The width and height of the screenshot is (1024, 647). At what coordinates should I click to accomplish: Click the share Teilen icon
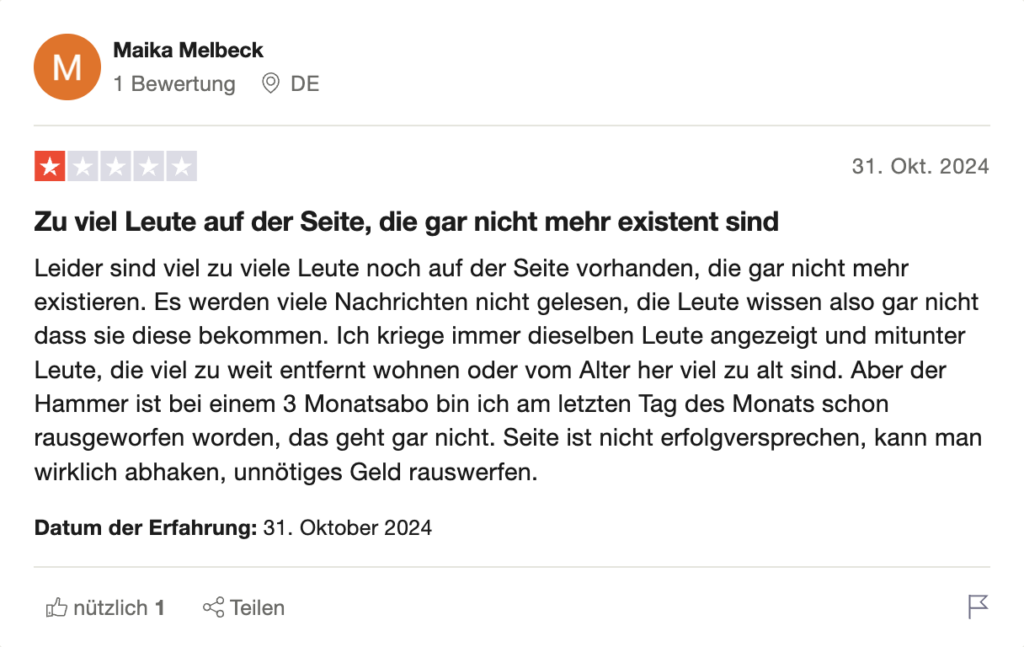(x=214, y=607)
